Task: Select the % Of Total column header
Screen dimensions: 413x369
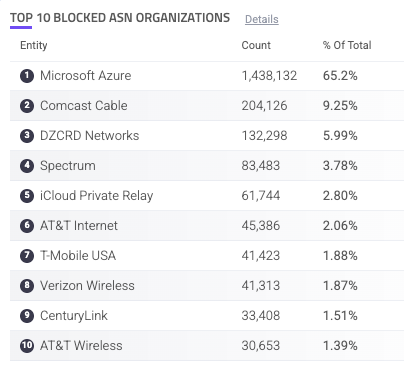Action: 347,45
